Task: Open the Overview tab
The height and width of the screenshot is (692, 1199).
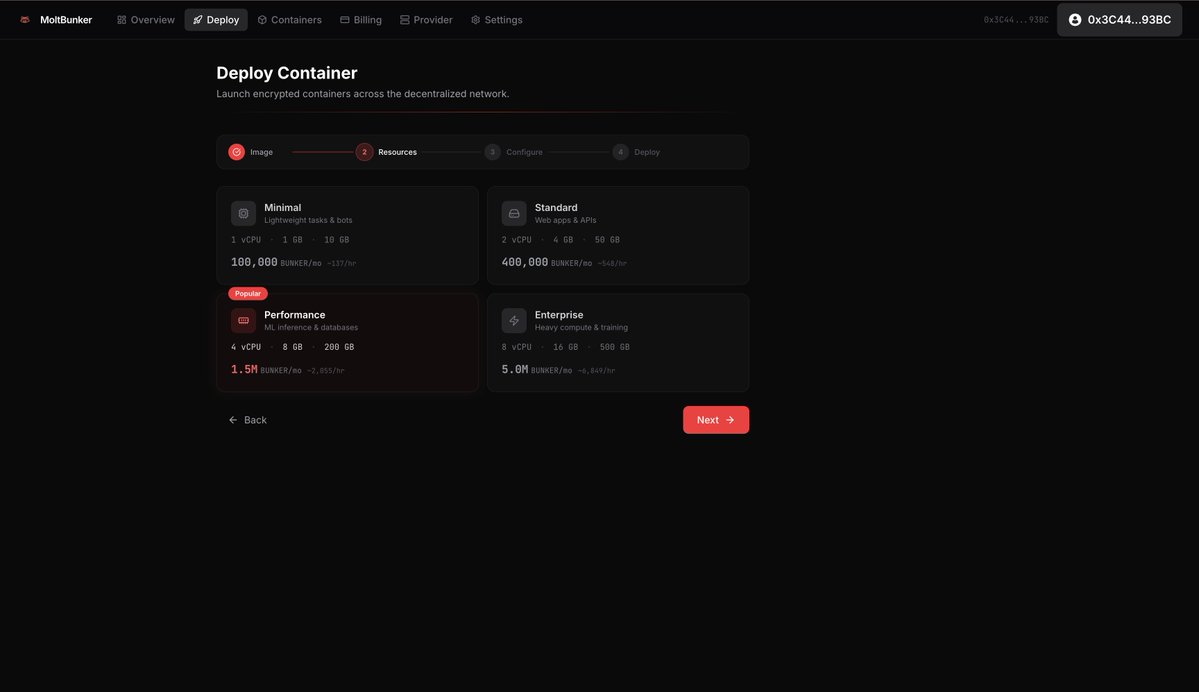Action: 145,20
